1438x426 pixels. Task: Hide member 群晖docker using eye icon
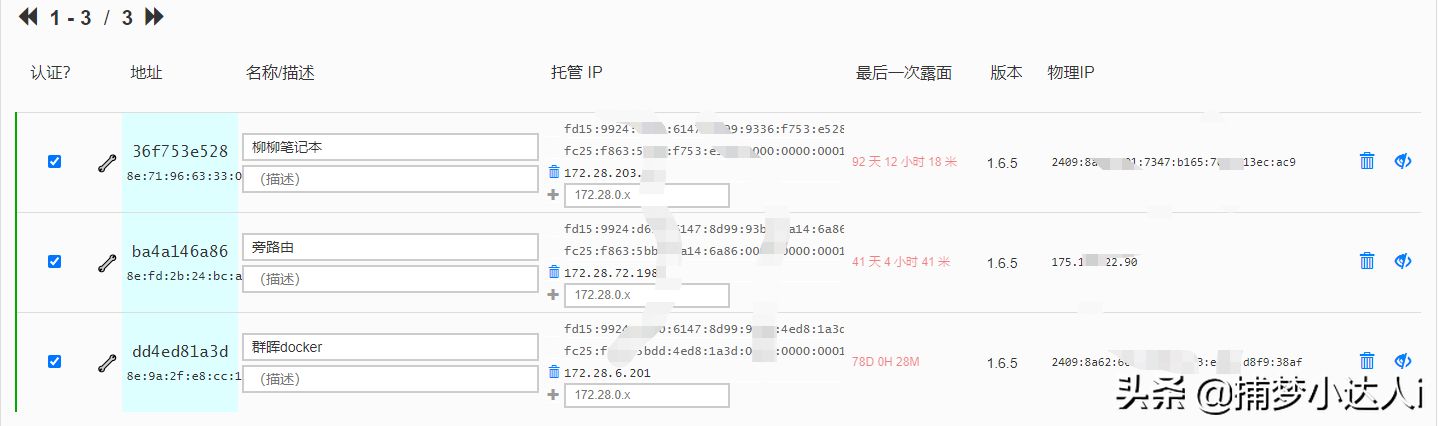[1403, 361]
